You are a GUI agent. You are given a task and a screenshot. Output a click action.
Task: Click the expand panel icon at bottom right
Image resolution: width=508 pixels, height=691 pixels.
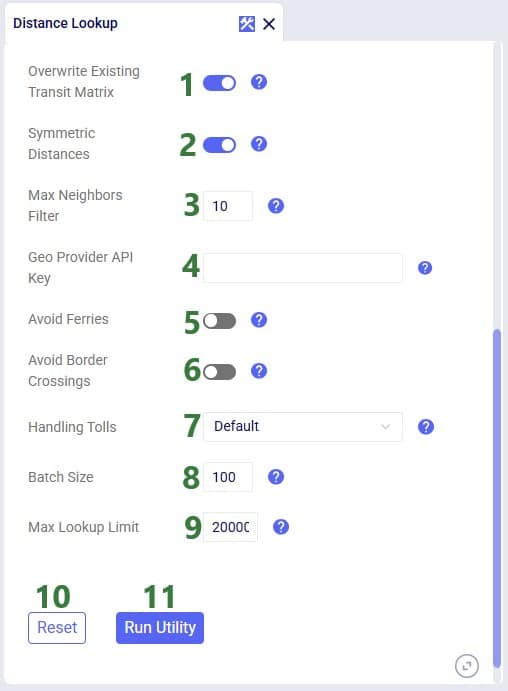tap(467, 666)
